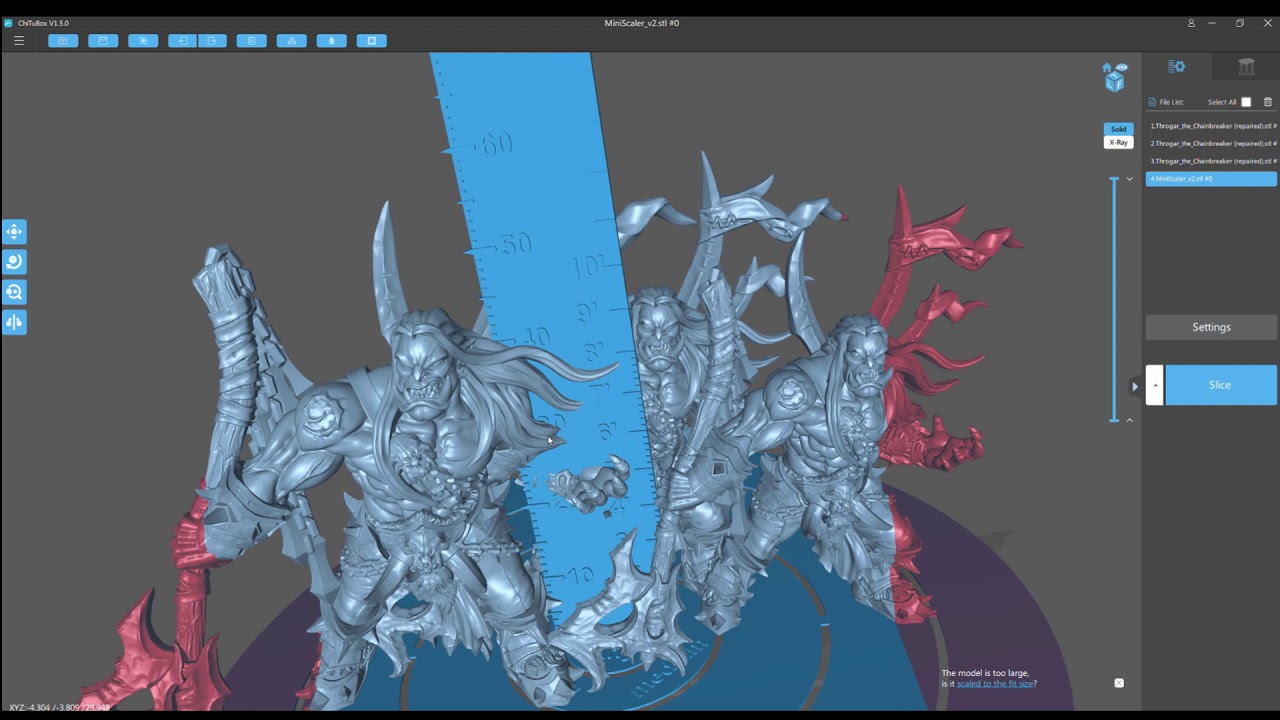Click down chevron above layer slider
The height and width of the screenshot is (720, 1280).
tap(1130, 179)
